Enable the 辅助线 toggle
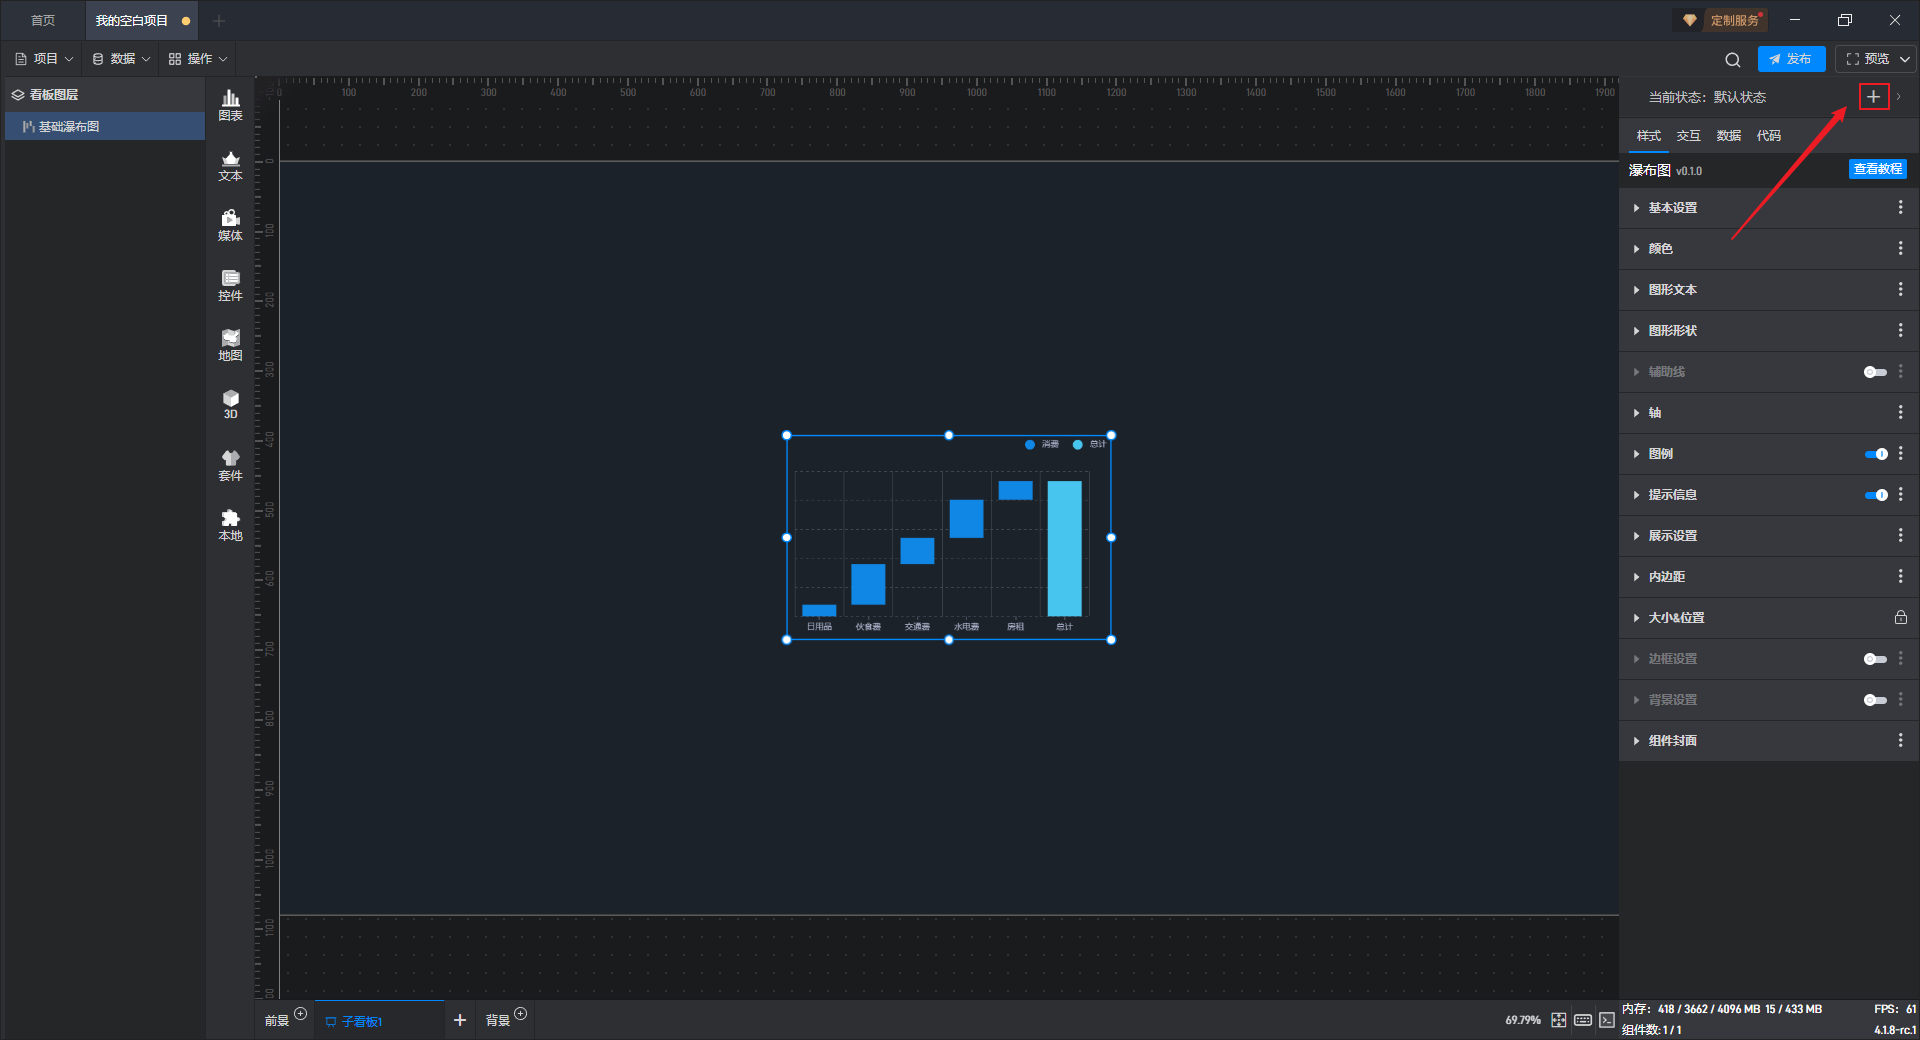Viewport: 1920px width, 1040px height. point(1875,372)
